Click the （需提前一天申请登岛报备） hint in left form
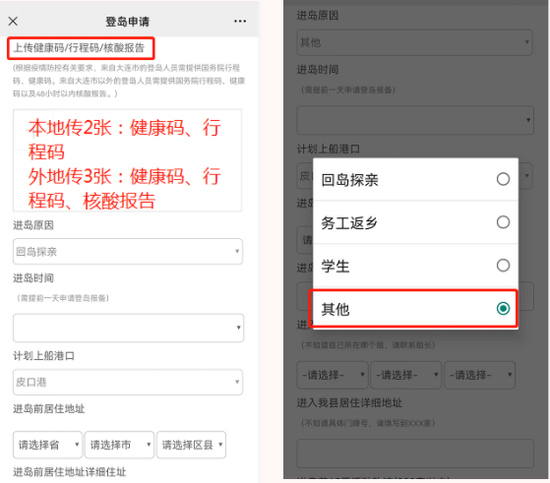 tap(63, 298)
